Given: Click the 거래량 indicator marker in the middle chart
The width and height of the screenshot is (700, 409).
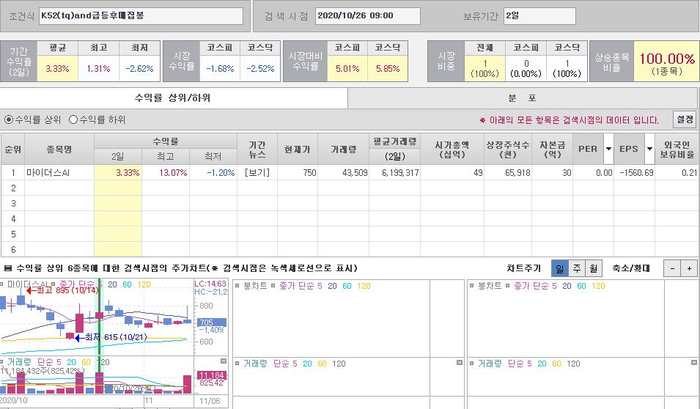Looking at the screenshot, I should [x=237, y=363].
